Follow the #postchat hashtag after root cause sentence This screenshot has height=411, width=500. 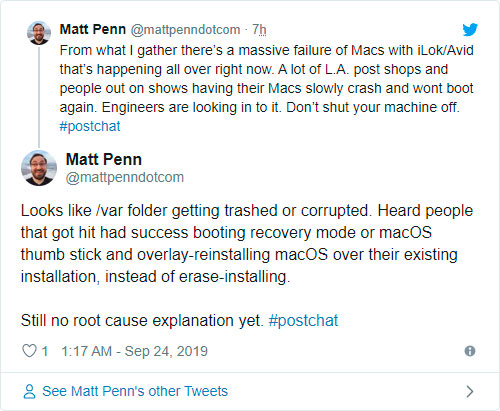tap(303, 320)
